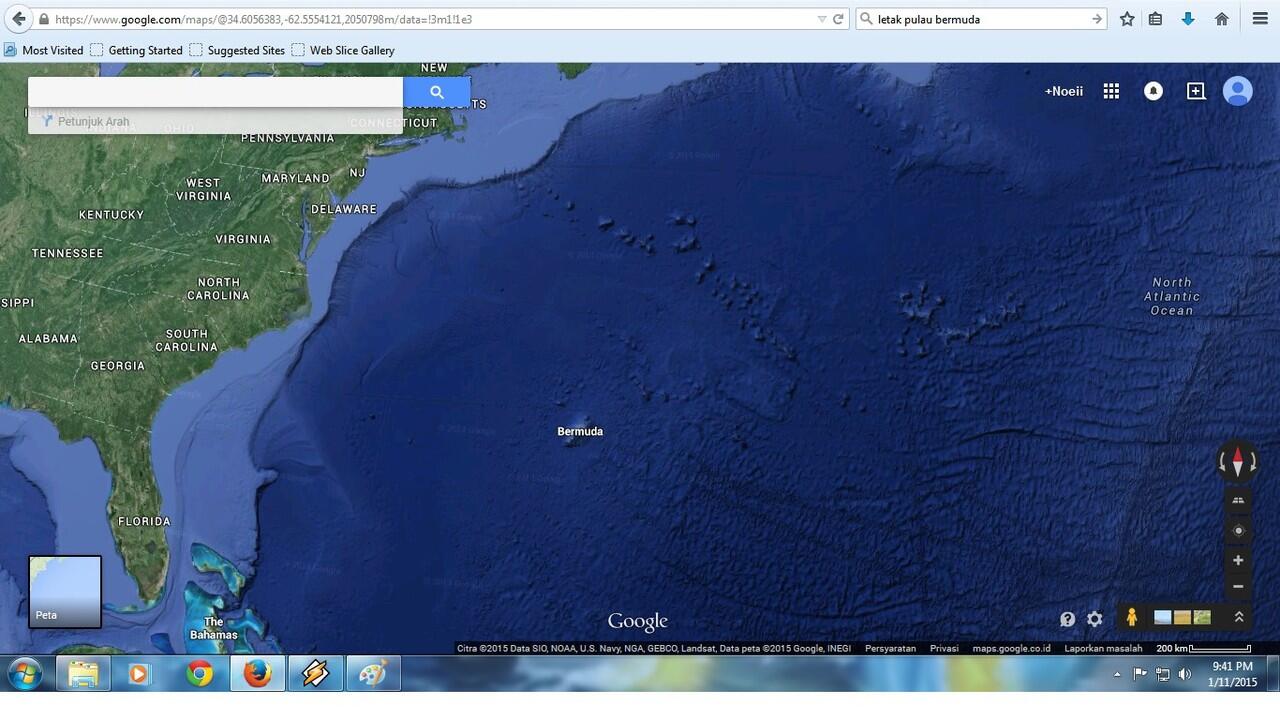Open Paint from the taskbar
This screenshot has height=720, width=1280.
(x=373, y=675)
